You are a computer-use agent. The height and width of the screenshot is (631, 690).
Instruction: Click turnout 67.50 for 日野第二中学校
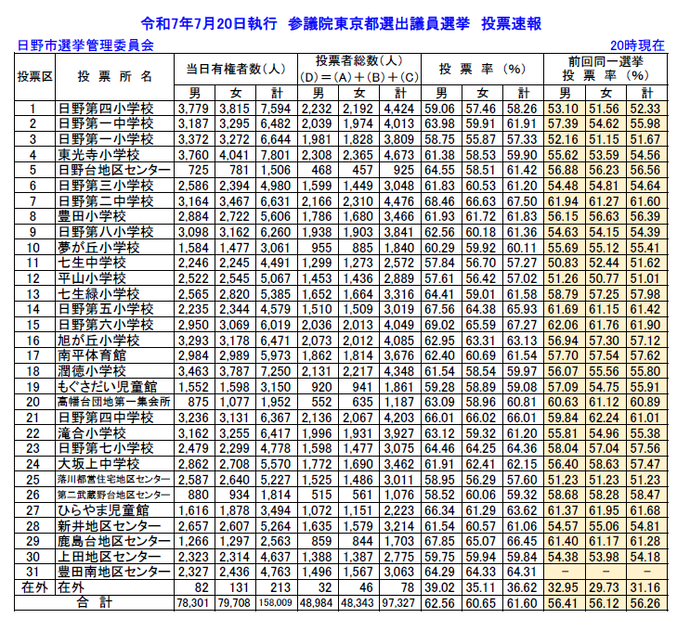522,202
